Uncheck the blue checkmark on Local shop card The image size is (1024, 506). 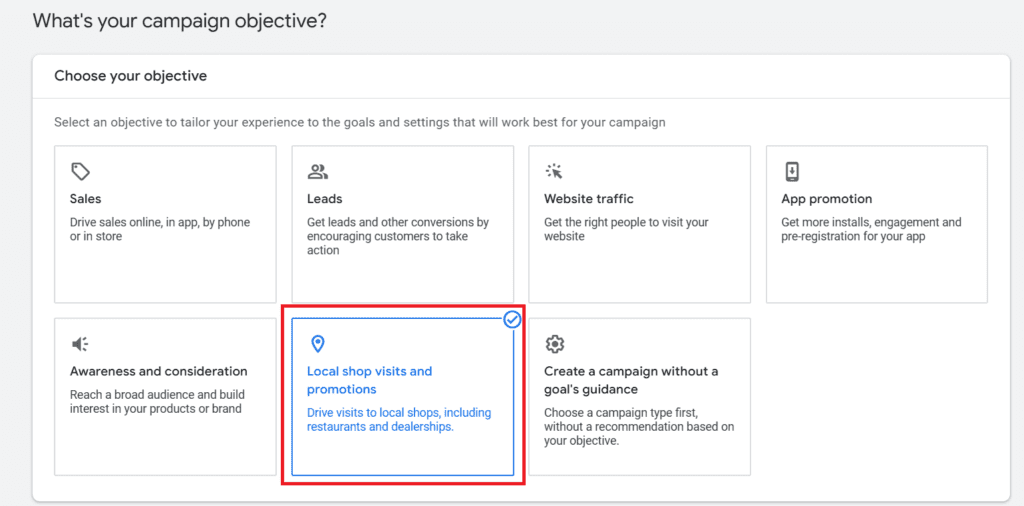512,319
